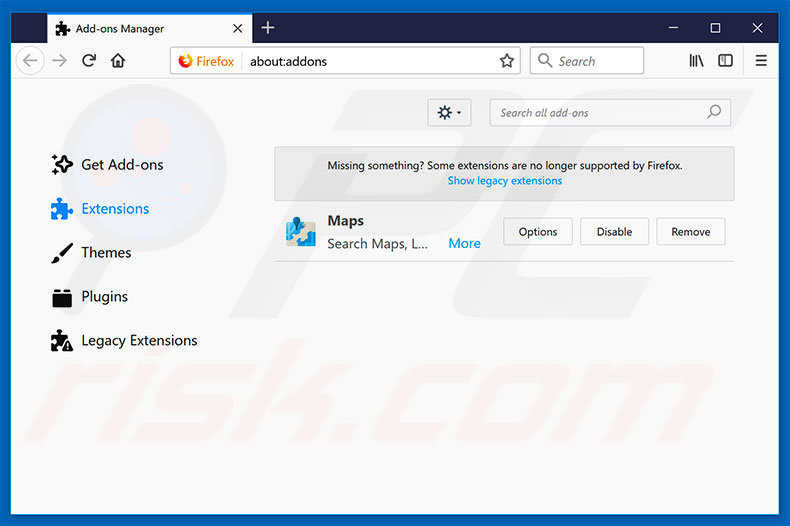Image resolution: width=790 pixels, height=526 pixels.
Task: Open Options for the Maps extension
Action: (537, 232)
